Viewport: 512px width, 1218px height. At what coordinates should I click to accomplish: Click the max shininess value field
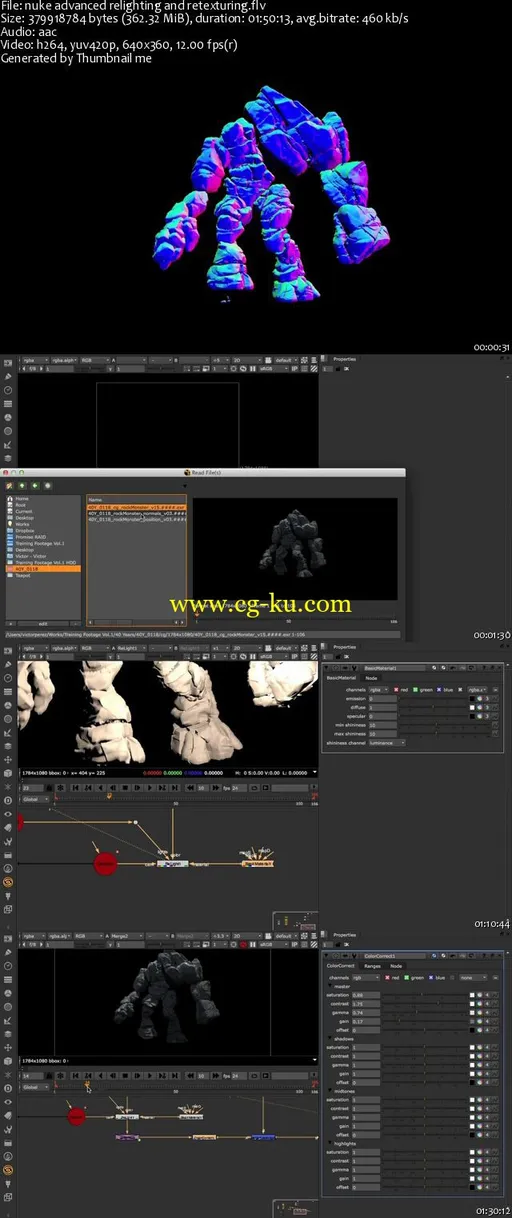(x=383, y=734)
